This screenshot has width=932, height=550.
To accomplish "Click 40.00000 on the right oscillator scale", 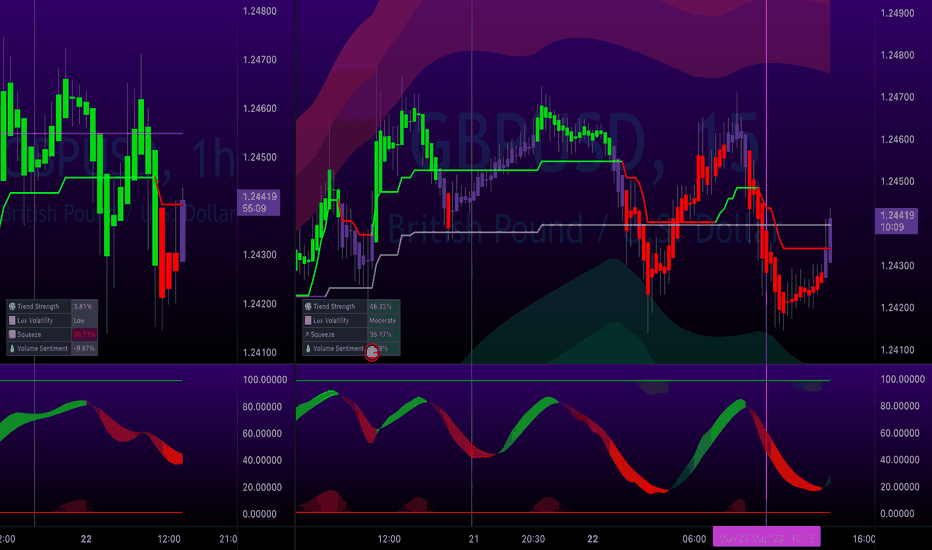I will 900,460.
